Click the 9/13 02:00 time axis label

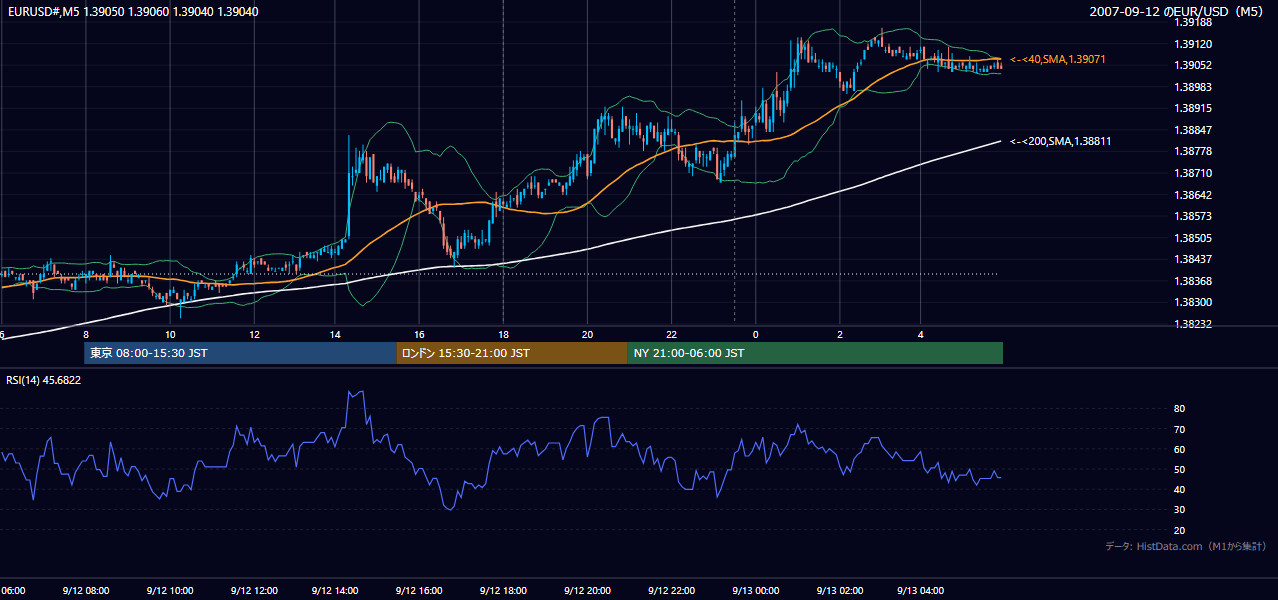pos(839,591)
